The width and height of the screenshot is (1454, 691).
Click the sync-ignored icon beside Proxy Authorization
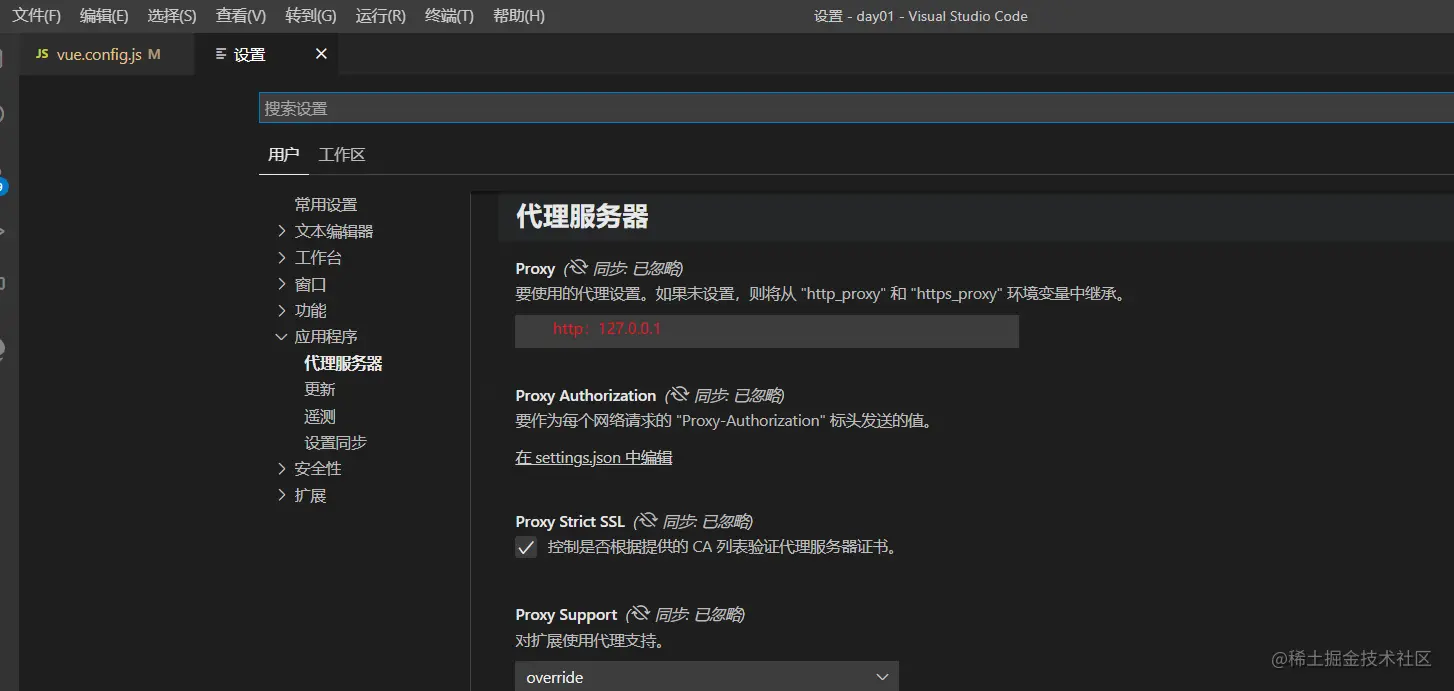[680, 395]
